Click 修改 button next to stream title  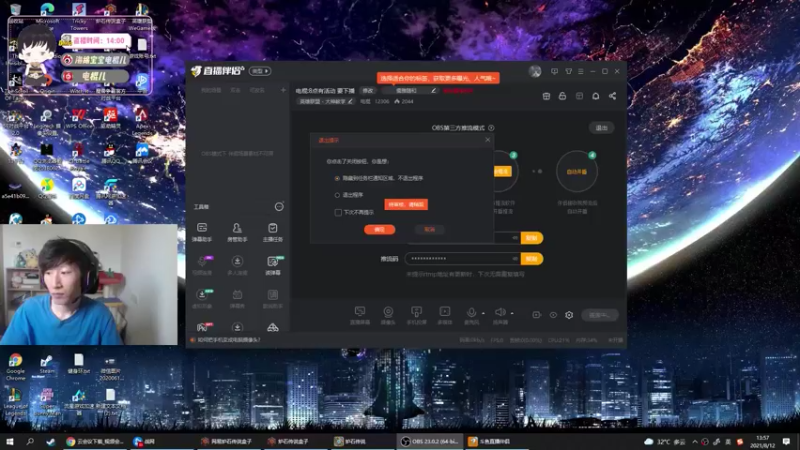point(367,90)
